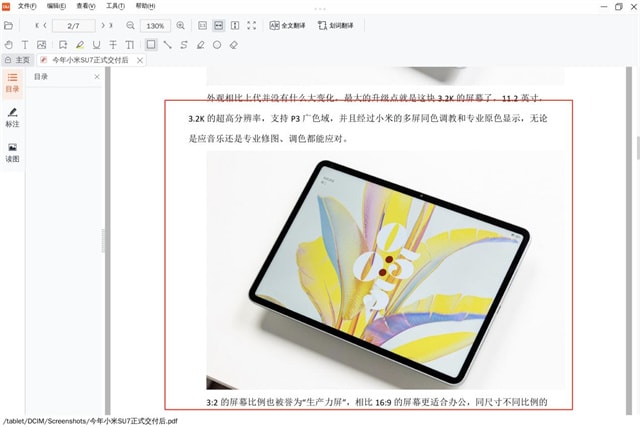The height and width of the screenshot is (427, 640).
Task: Zoom in with the plus magnifier
Action: (180, 25)
